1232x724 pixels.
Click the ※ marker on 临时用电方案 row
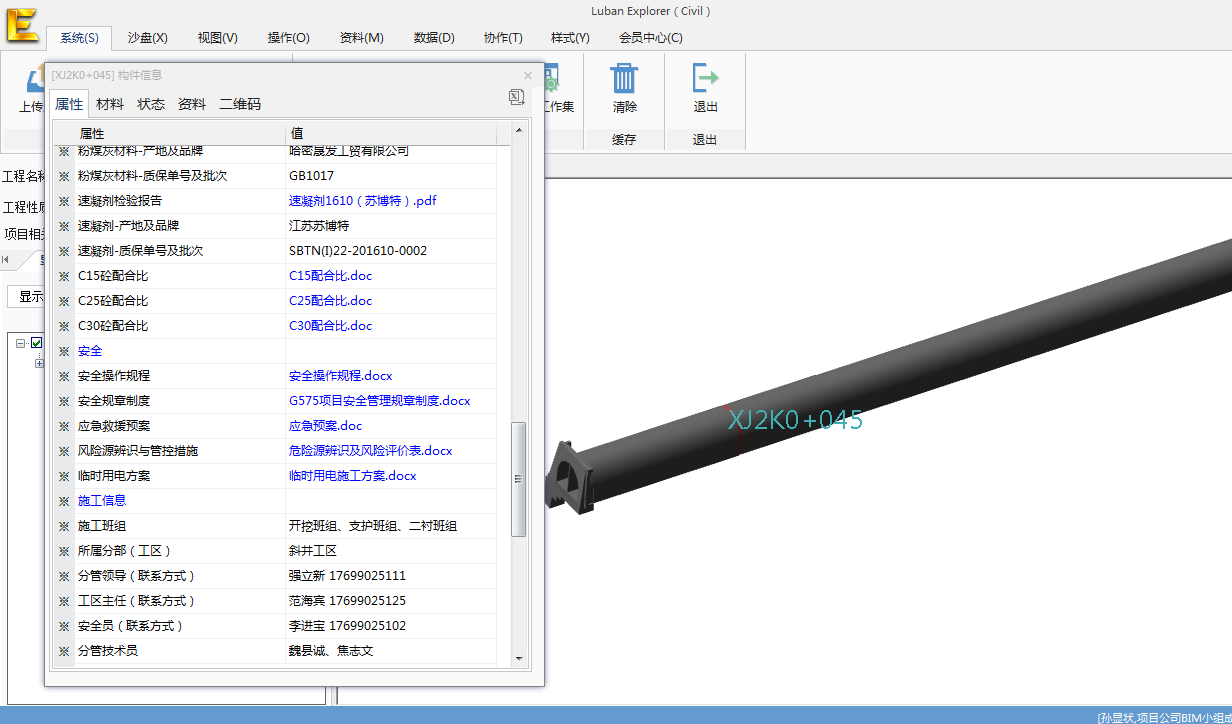pyautogui.click(x=64, y=476)
